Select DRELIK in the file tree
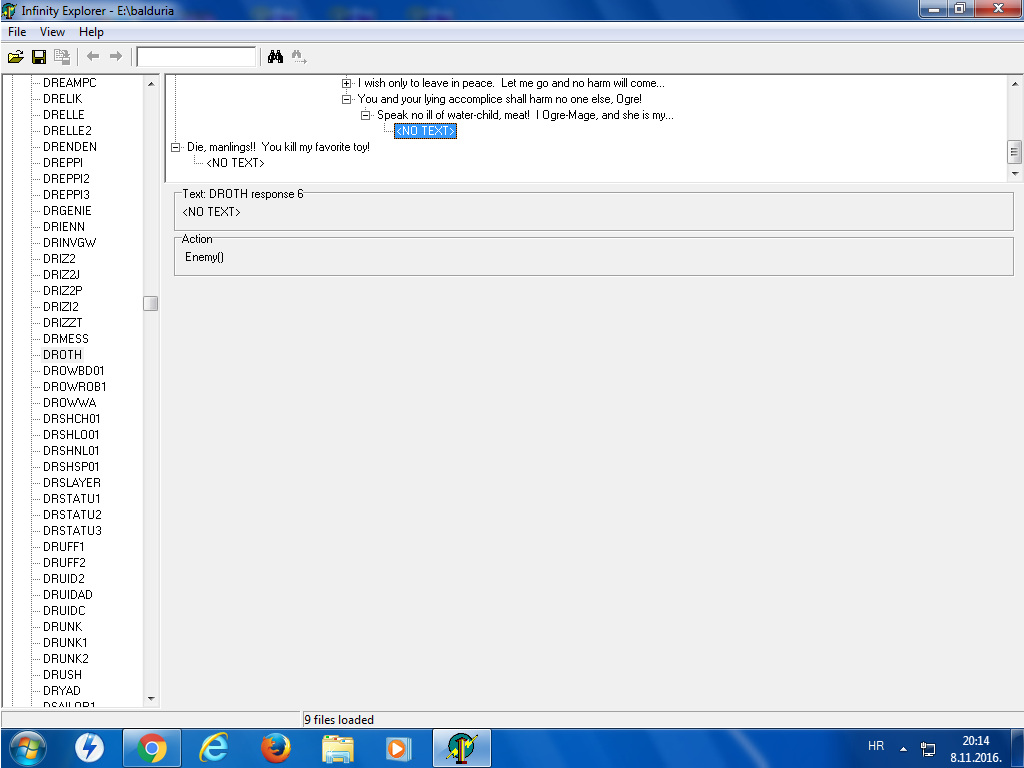Screen dimensions: 1024x768 point(63,99)
